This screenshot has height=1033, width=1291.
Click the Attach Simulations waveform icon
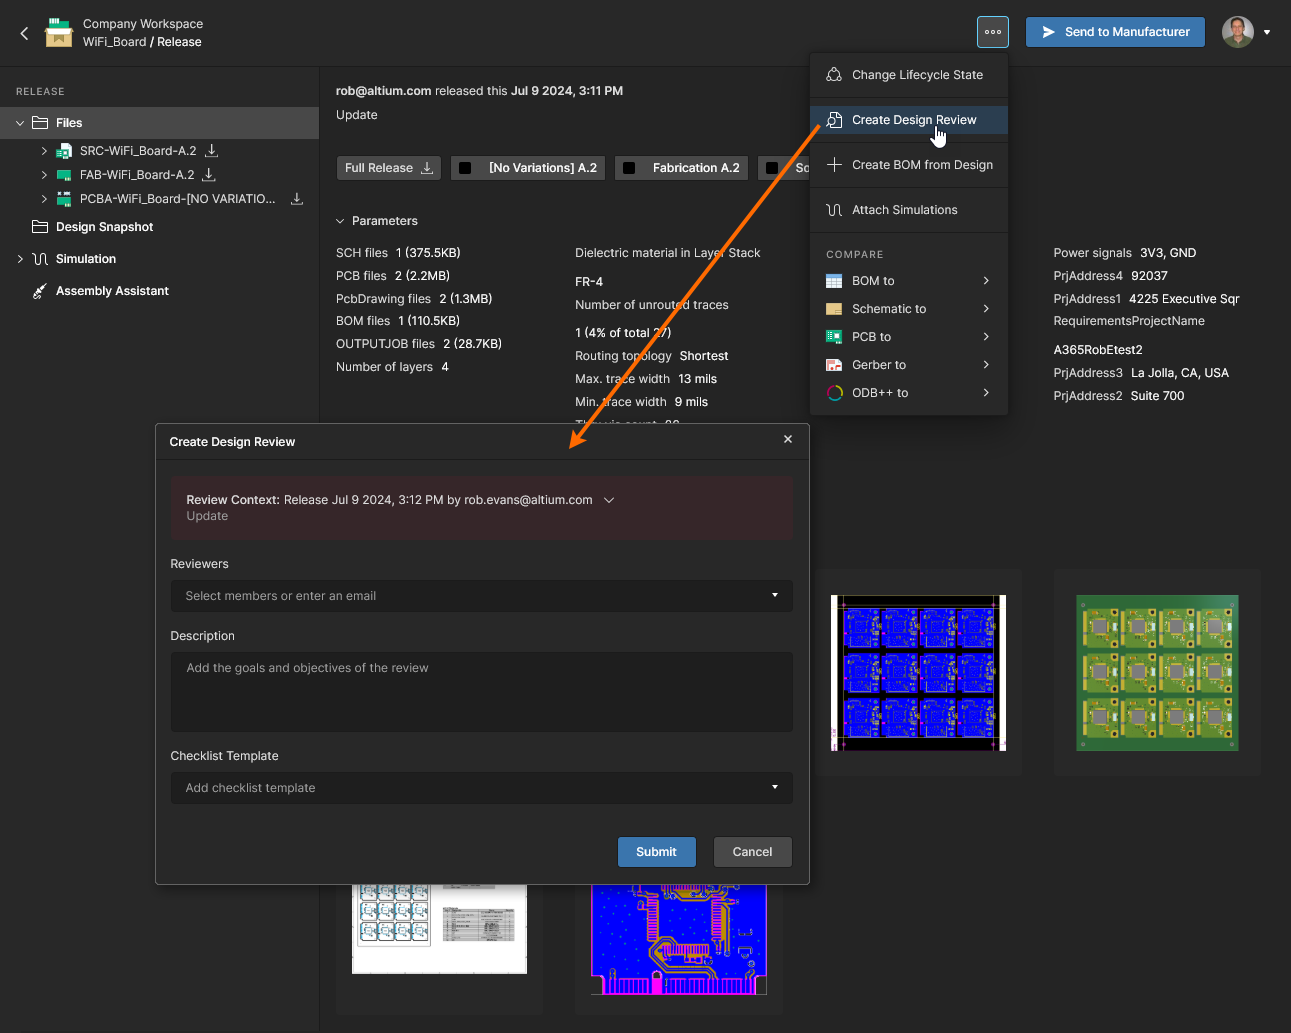tap(834, 210)
